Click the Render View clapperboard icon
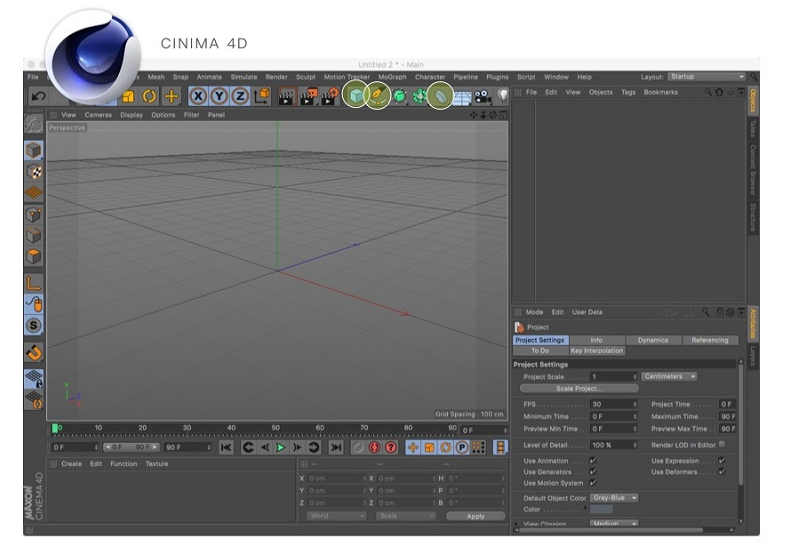 coord(287,96)
